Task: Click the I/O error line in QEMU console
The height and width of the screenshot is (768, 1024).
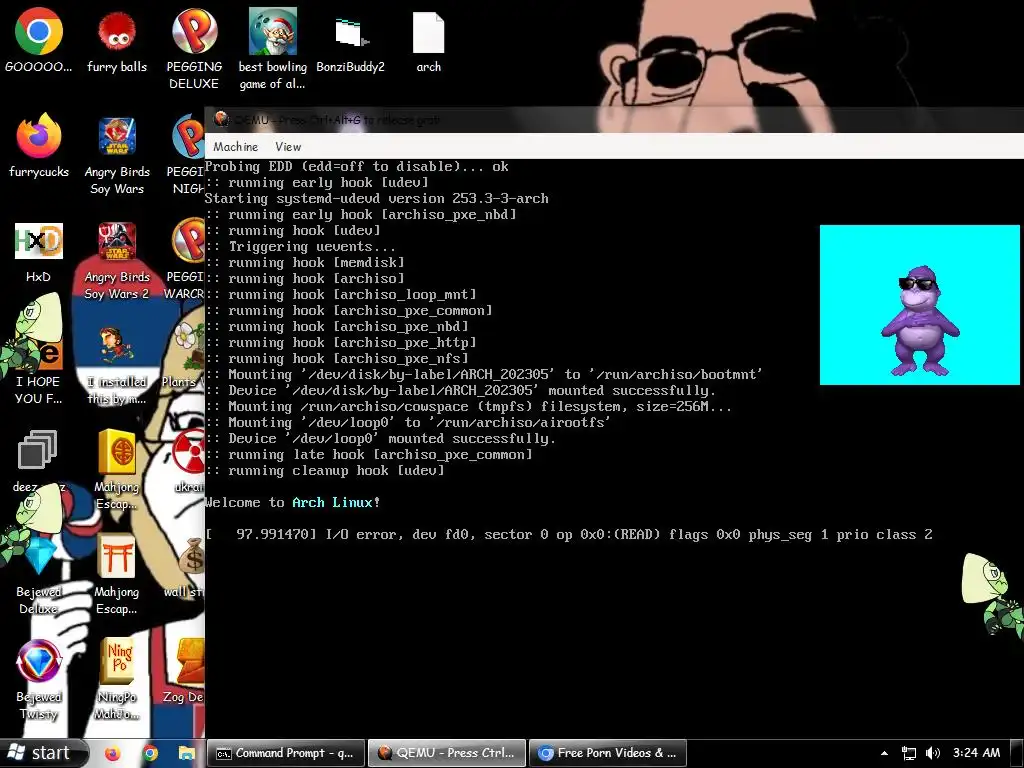Action: [569, 534]
